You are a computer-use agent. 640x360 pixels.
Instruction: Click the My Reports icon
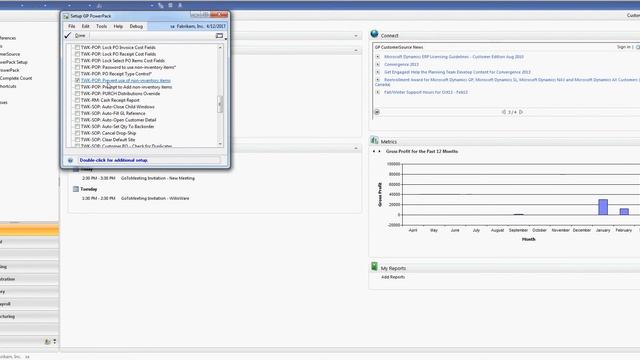pyautogui.click(x=374, y=267)
